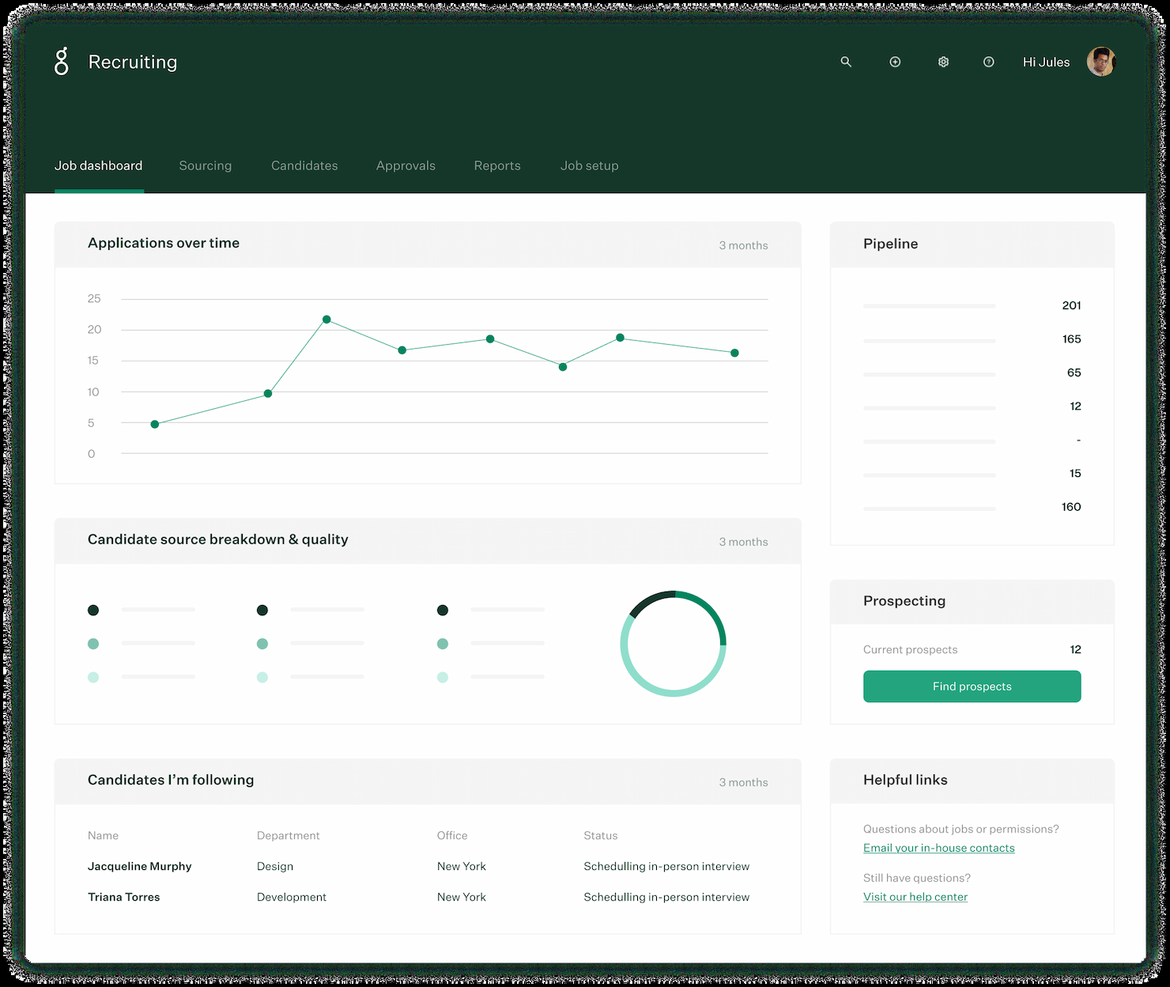Expand the Candidate source breakdown 3 months filter
This screenshot has height=987, width=1170.
(743, 542)
